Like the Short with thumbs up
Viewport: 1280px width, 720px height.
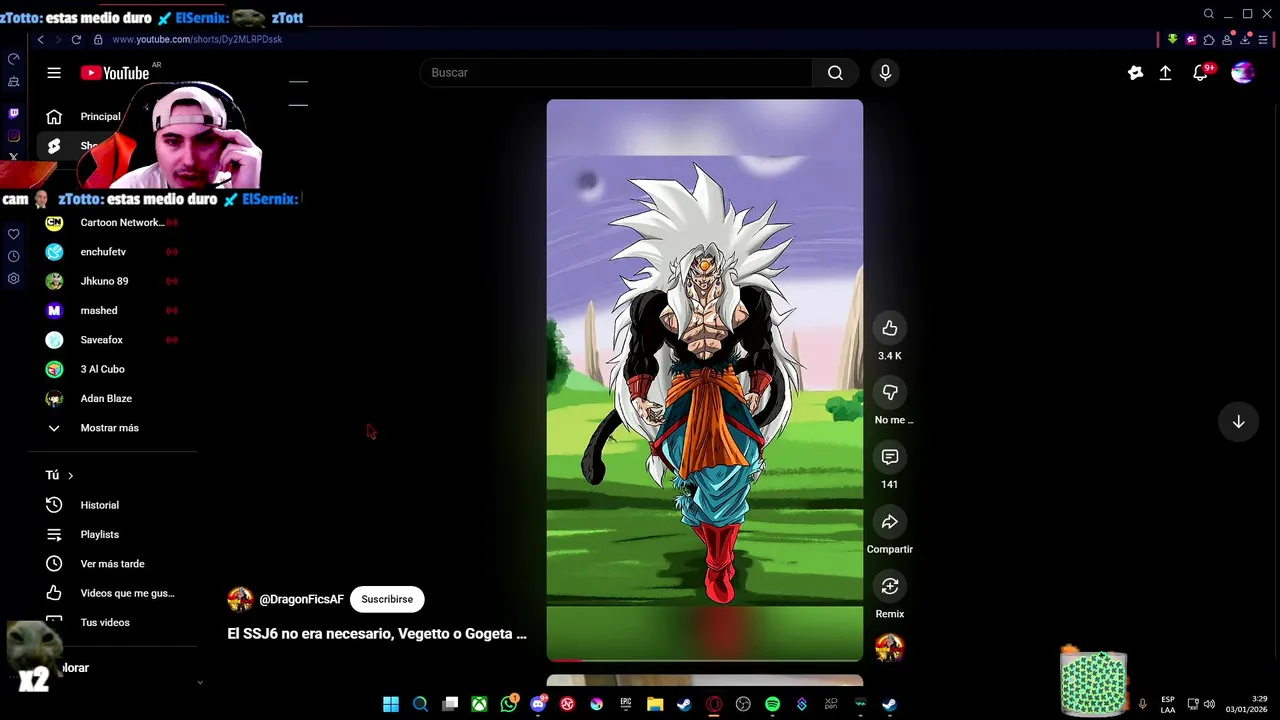890,328
